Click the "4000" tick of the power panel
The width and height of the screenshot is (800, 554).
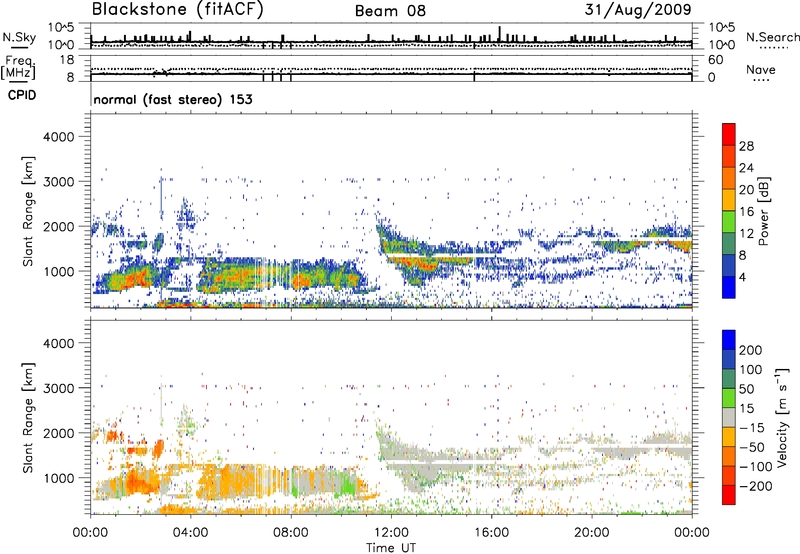(x=59, y=137)
